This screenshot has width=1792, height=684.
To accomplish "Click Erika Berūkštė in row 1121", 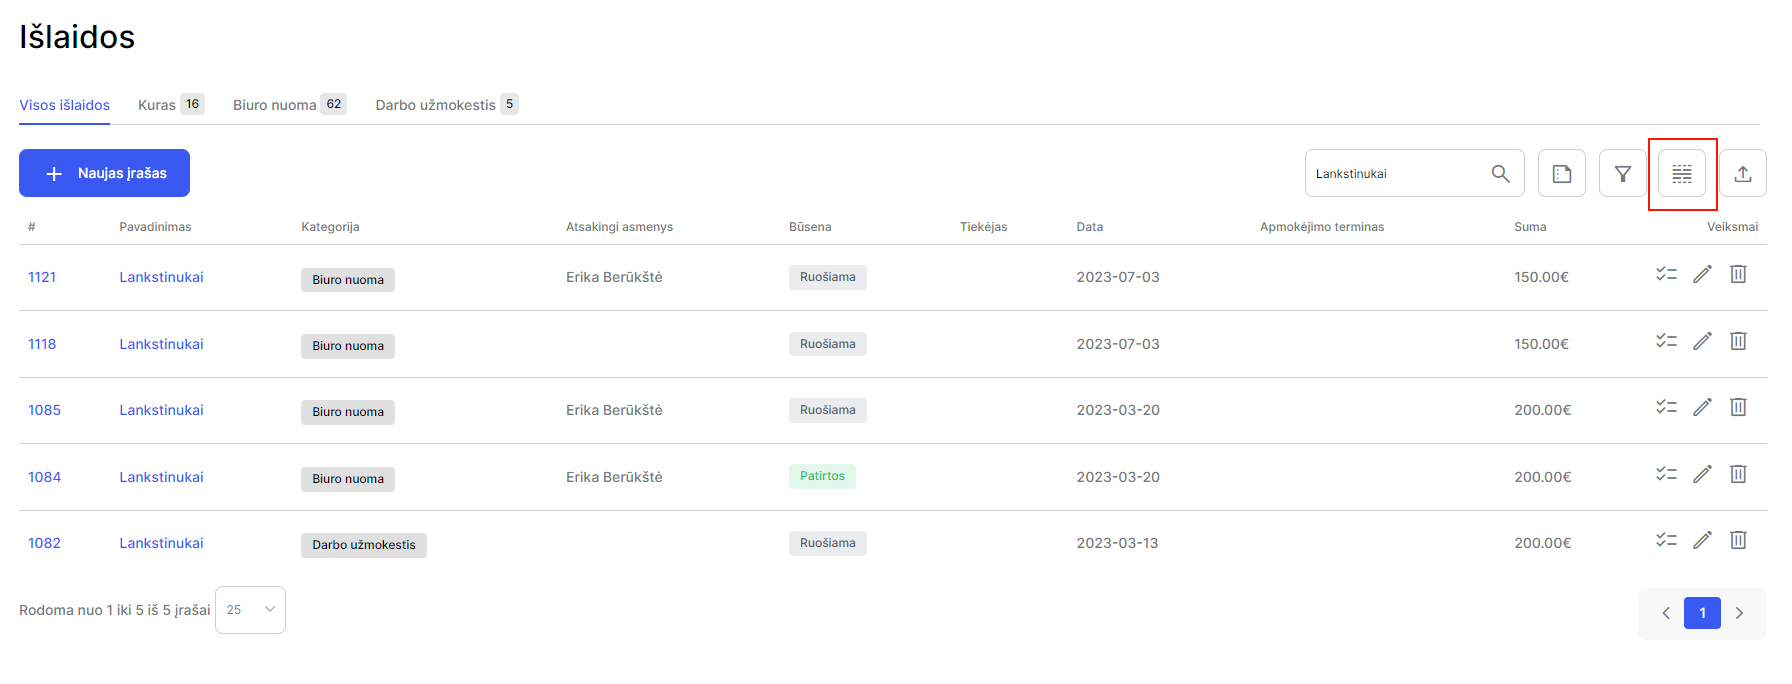I will coord(614,277).
